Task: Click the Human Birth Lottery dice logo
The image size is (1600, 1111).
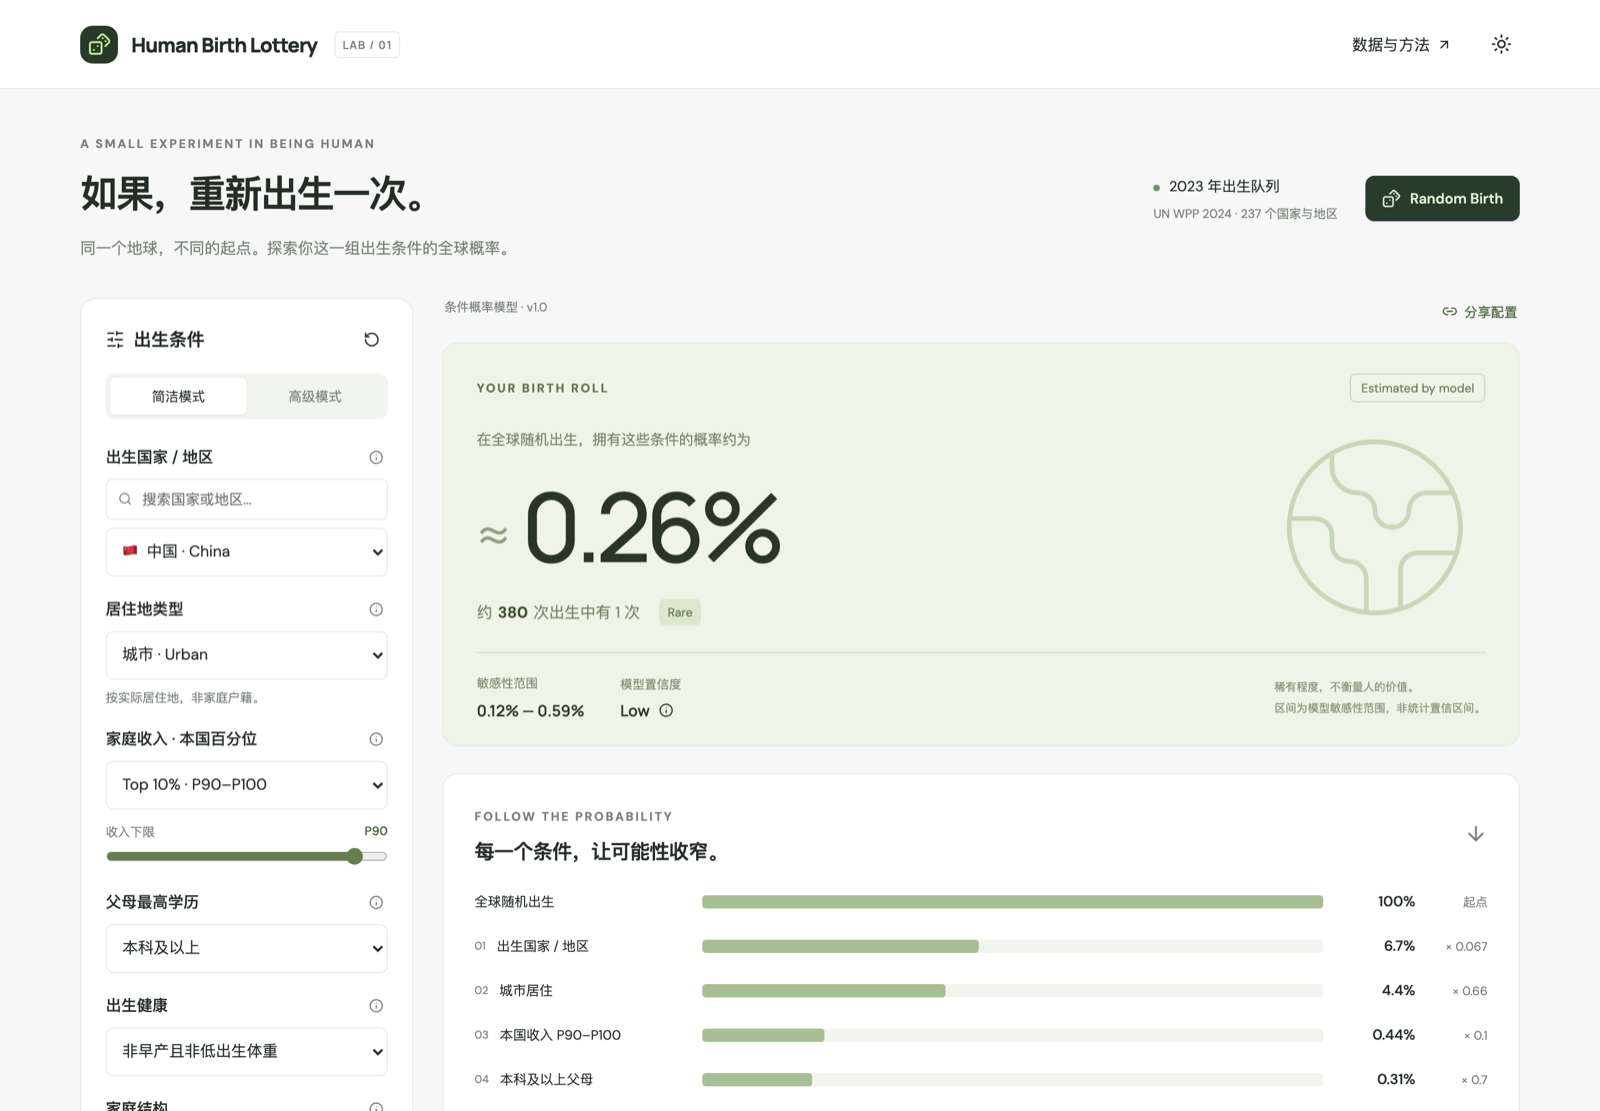Action: (99, 45)
